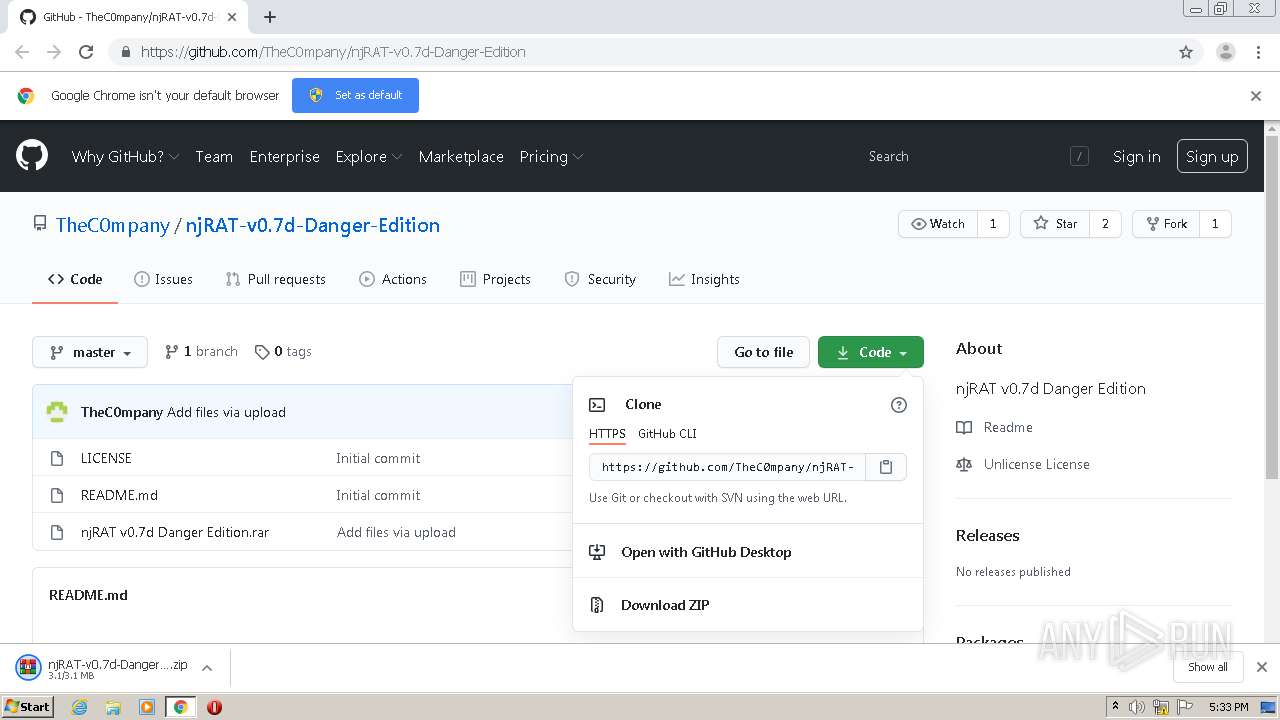Open Chrome three-dot menu

point(1258,52)
